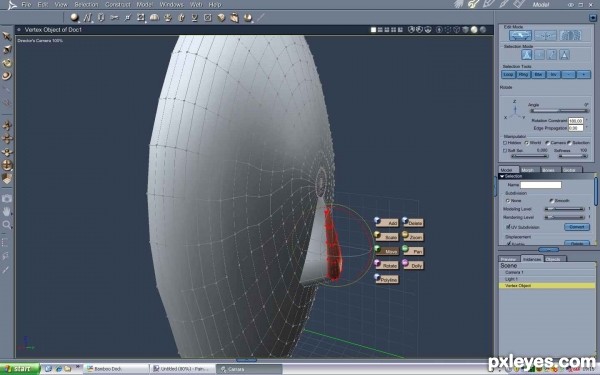Click the Convert button
Screen dimensions: 600x375
point(577,227)
